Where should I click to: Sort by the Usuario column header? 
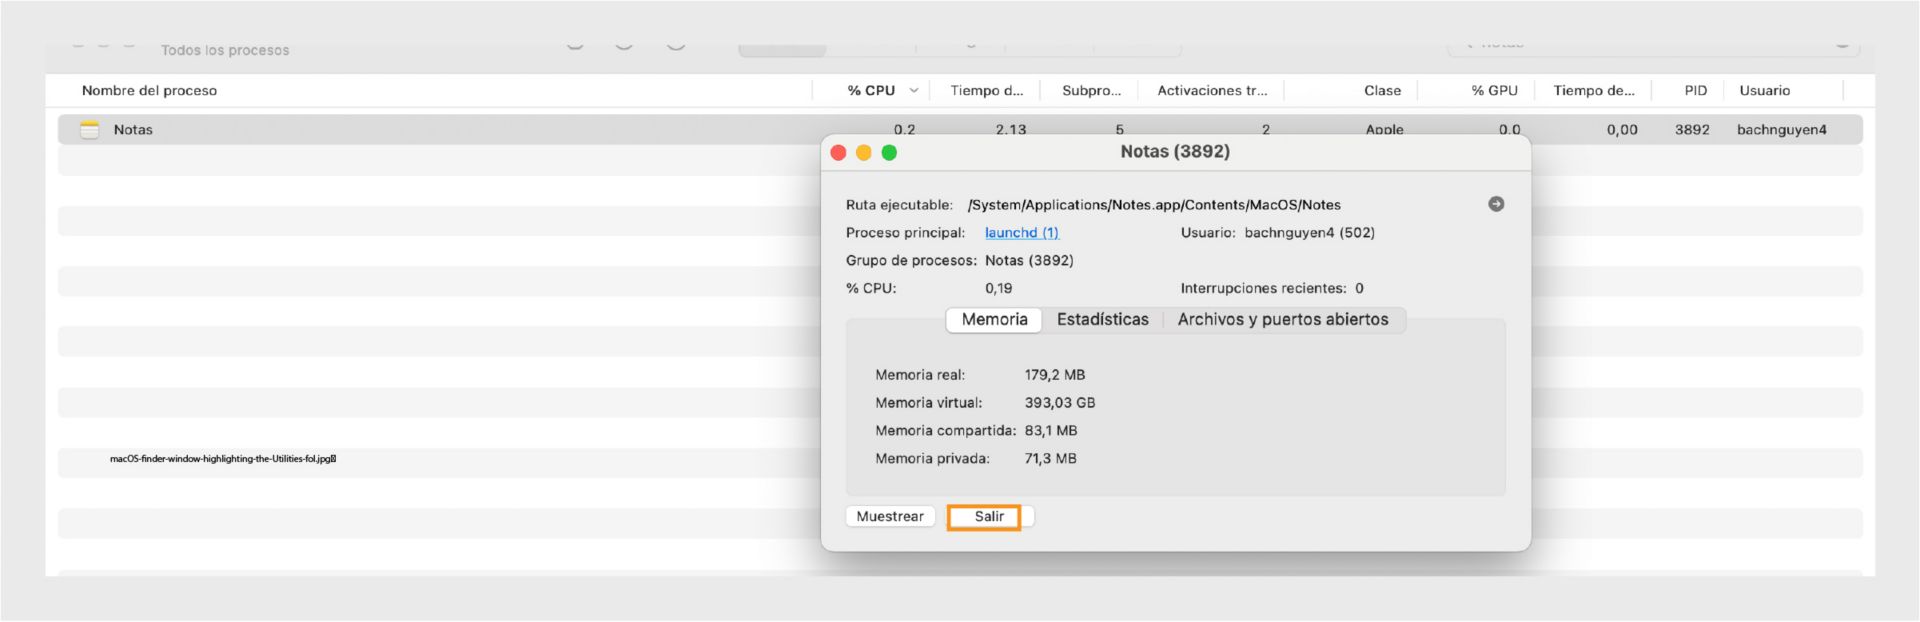pos(1764,91)
